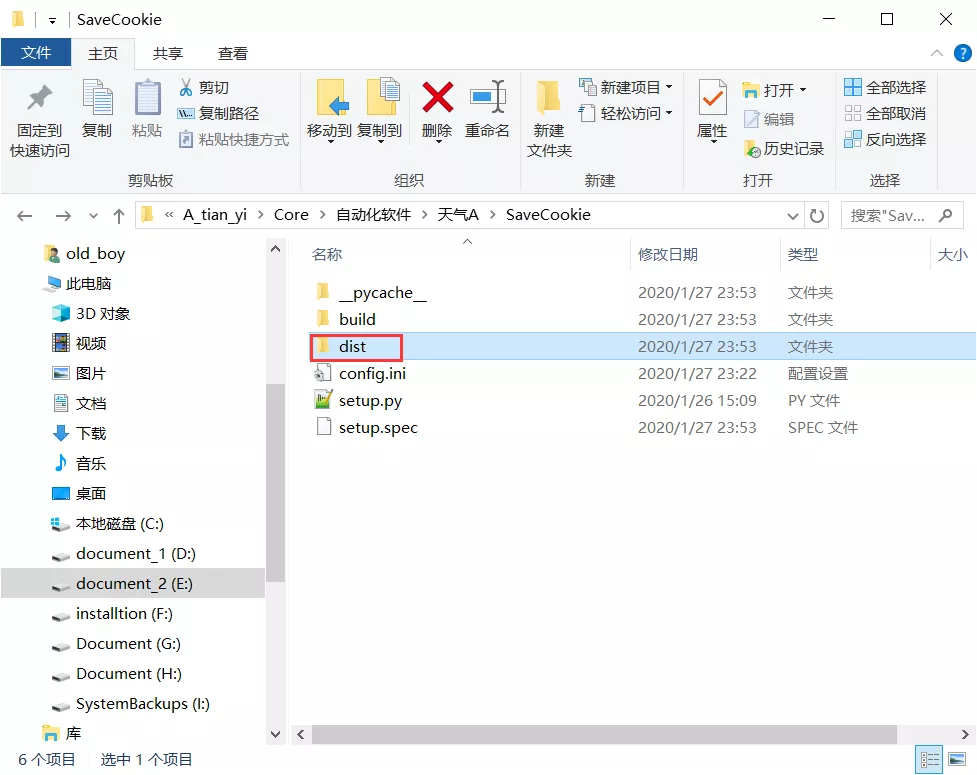Select config.ini file
Image resolution: width=977 pixels, height=775 pixels.
point(642,373)
